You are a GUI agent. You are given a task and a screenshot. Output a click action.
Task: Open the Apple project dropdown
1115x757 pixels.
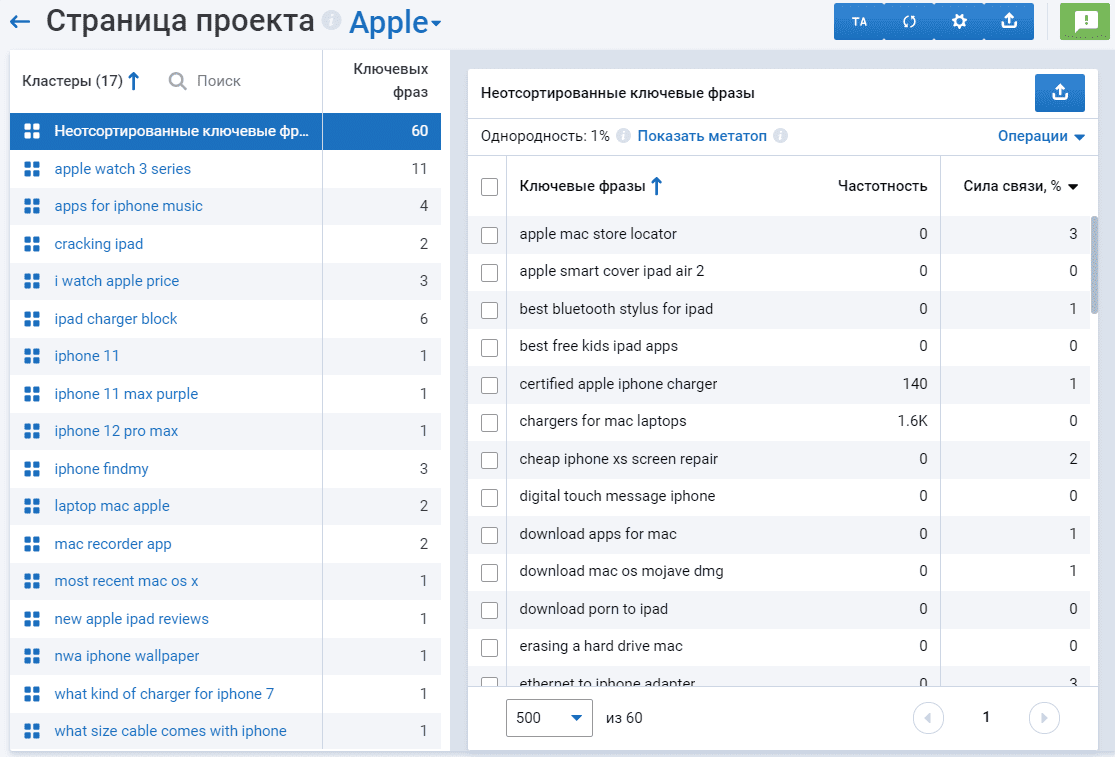pos(395,23)
